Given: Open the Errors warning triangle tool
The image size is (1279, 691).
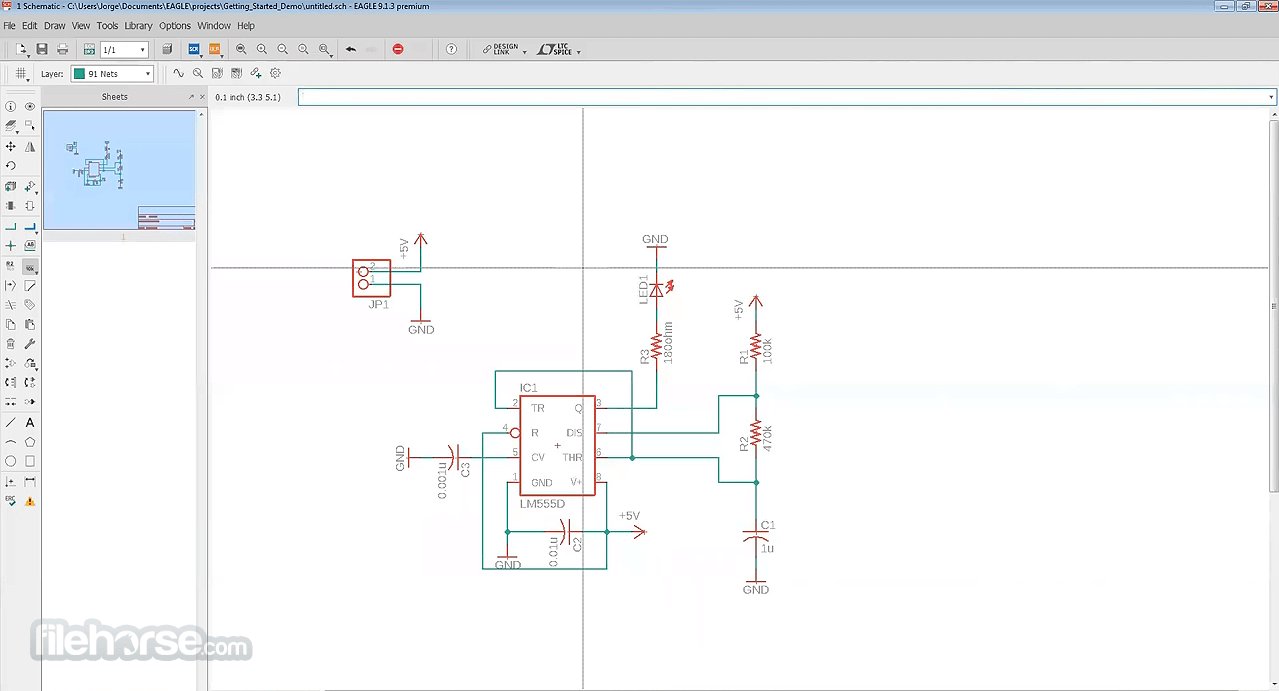Looking at the screenshot, I should point(30,501).
